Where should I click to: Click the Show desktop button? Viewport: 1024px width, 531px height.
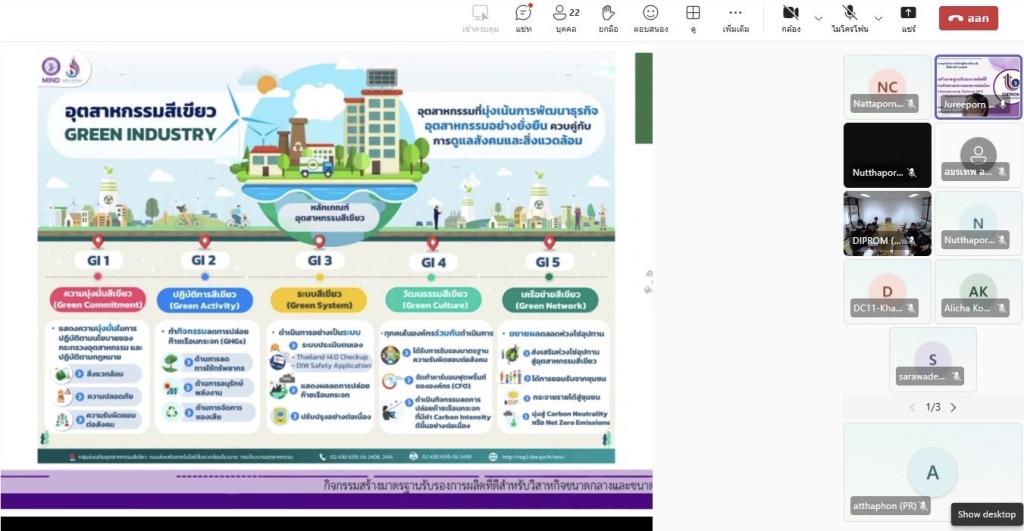[986, 514]
